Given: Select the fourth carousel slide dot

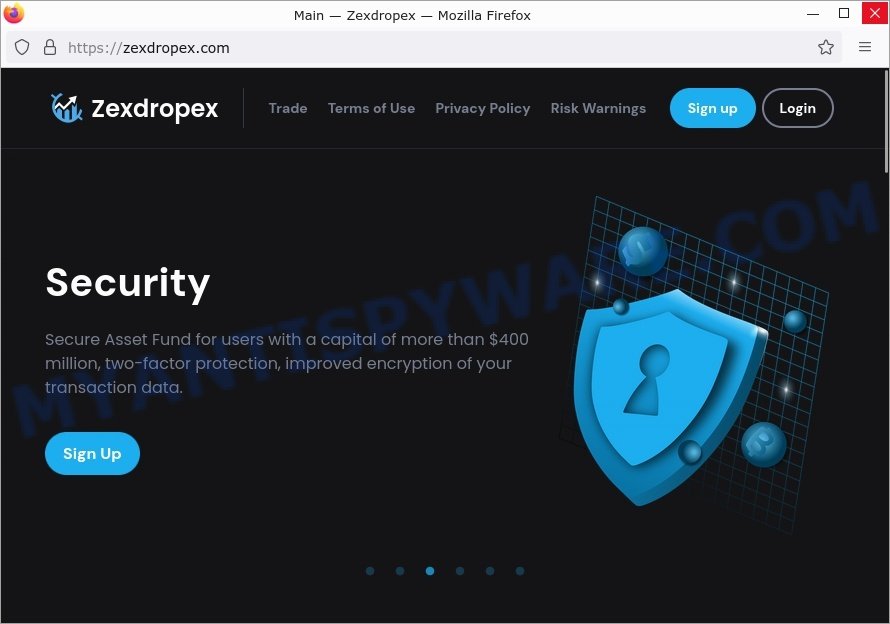Looking at the screenshot, I should coord(460,571).
